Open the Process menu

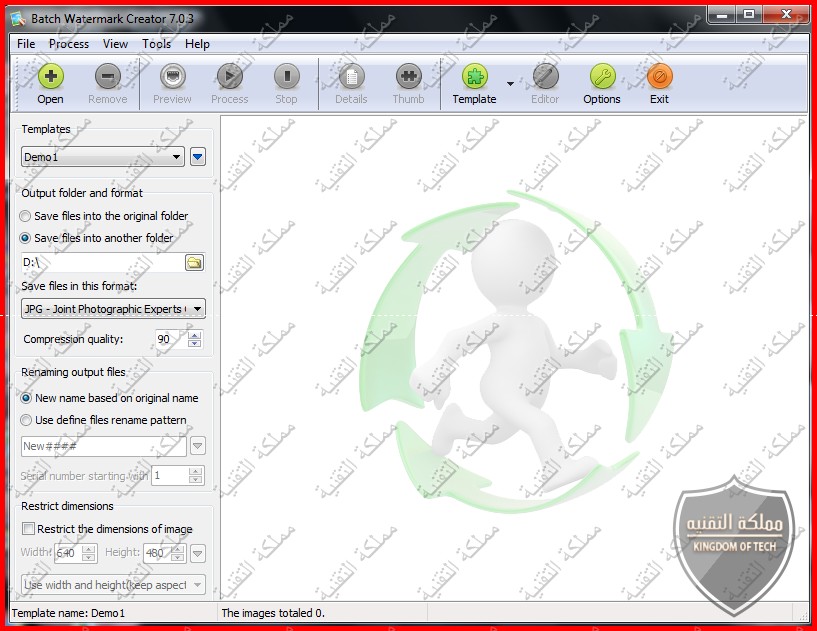coord(69,44)
